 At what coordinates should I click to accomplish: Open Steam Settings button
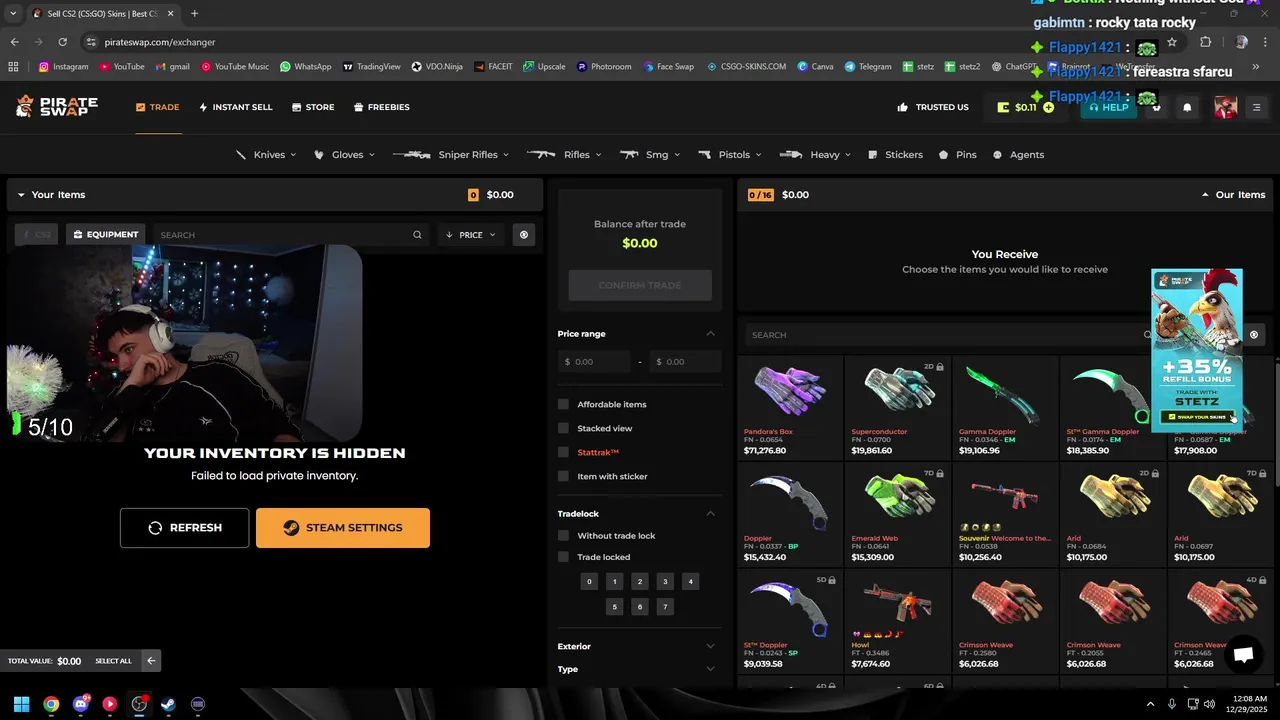point(343,528)
